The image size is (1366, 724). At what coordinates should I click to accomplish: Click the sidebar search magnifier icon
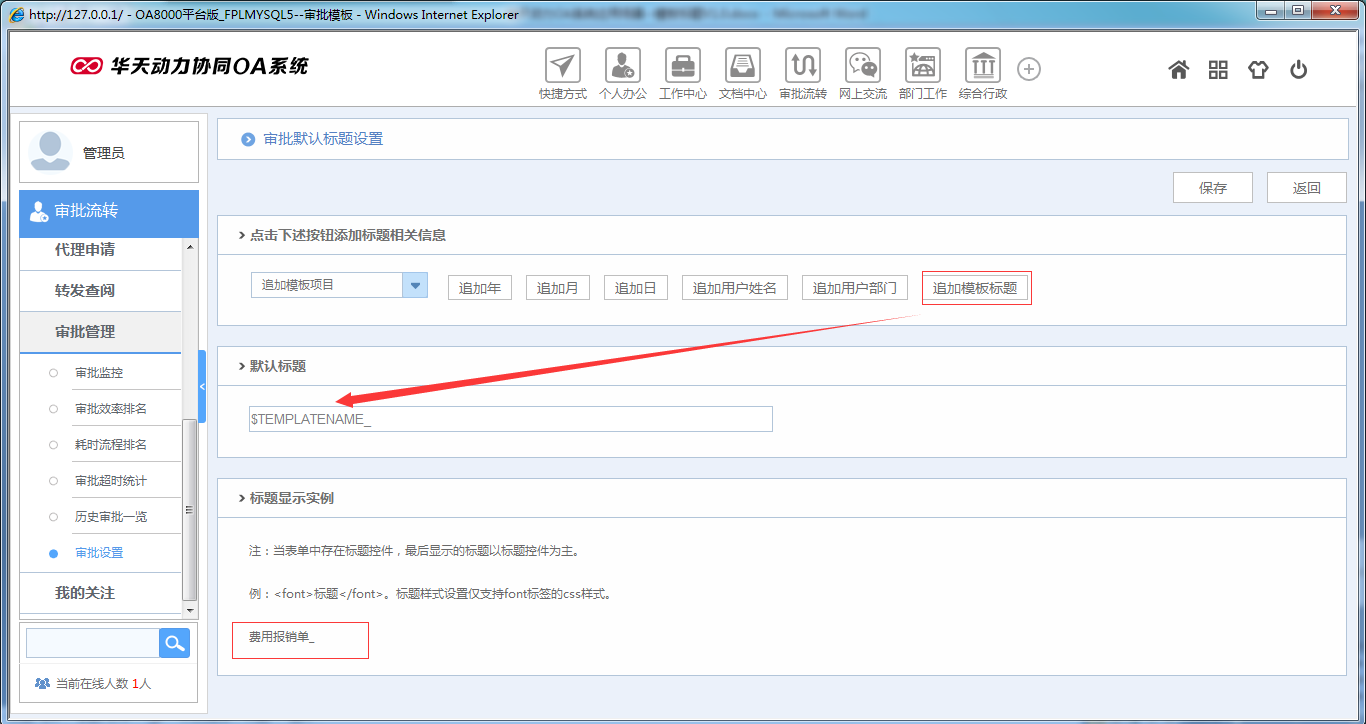pos(174,643)
